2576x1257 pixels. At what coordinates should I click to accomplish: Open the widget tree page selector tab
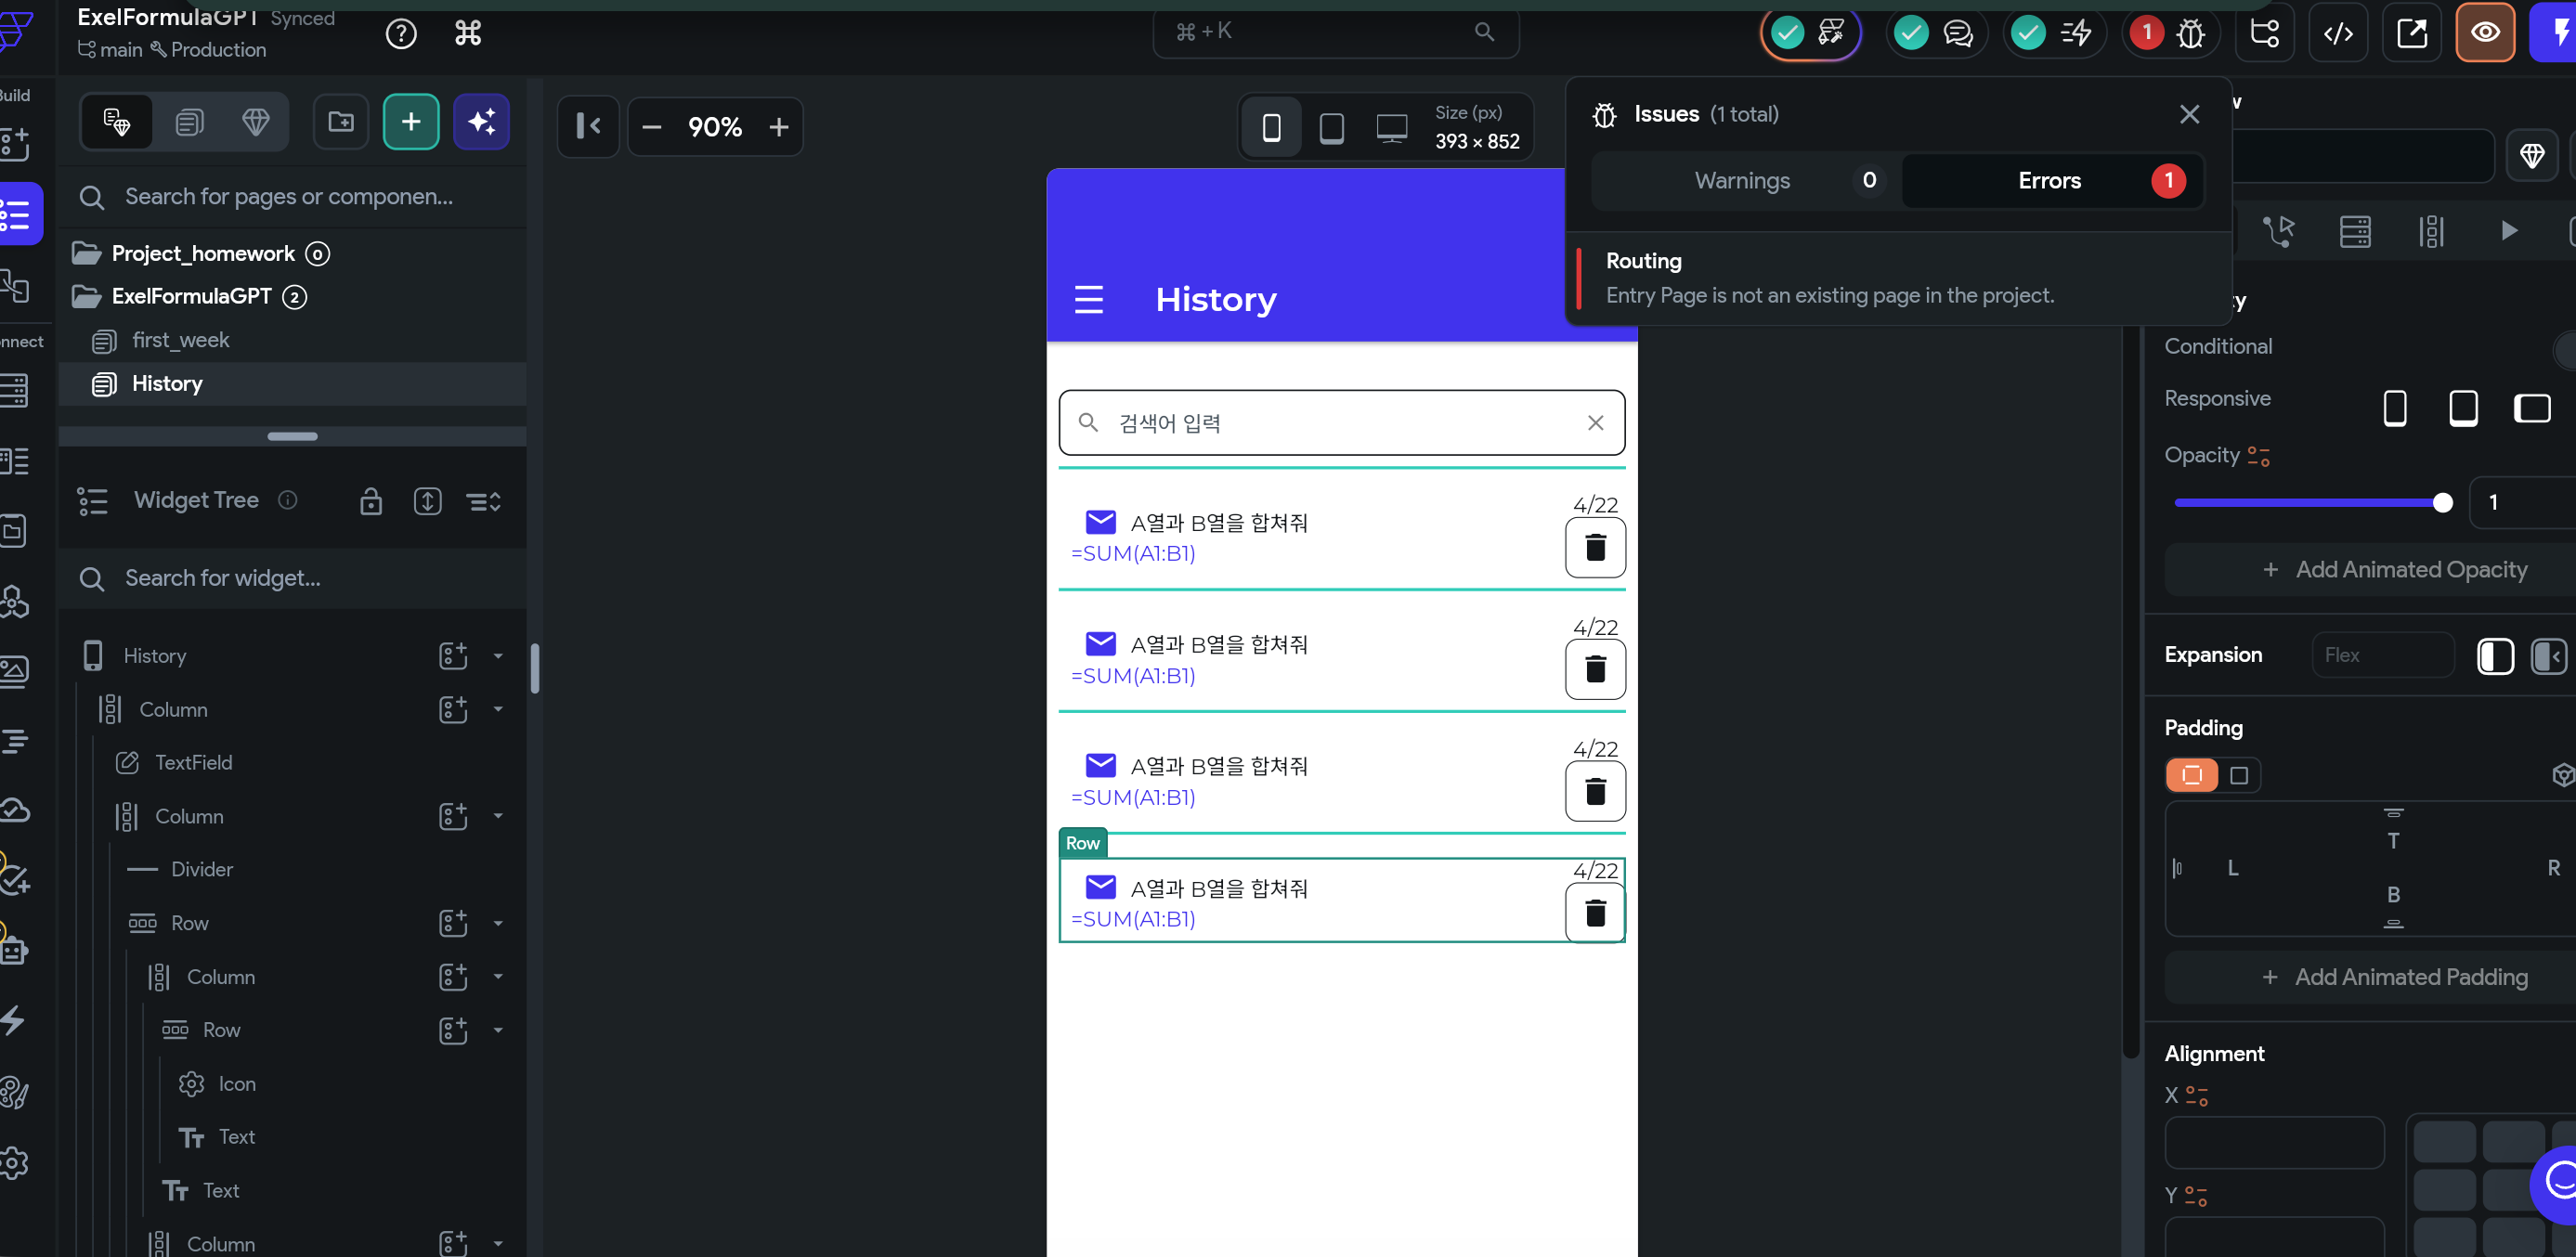[117, 122]
